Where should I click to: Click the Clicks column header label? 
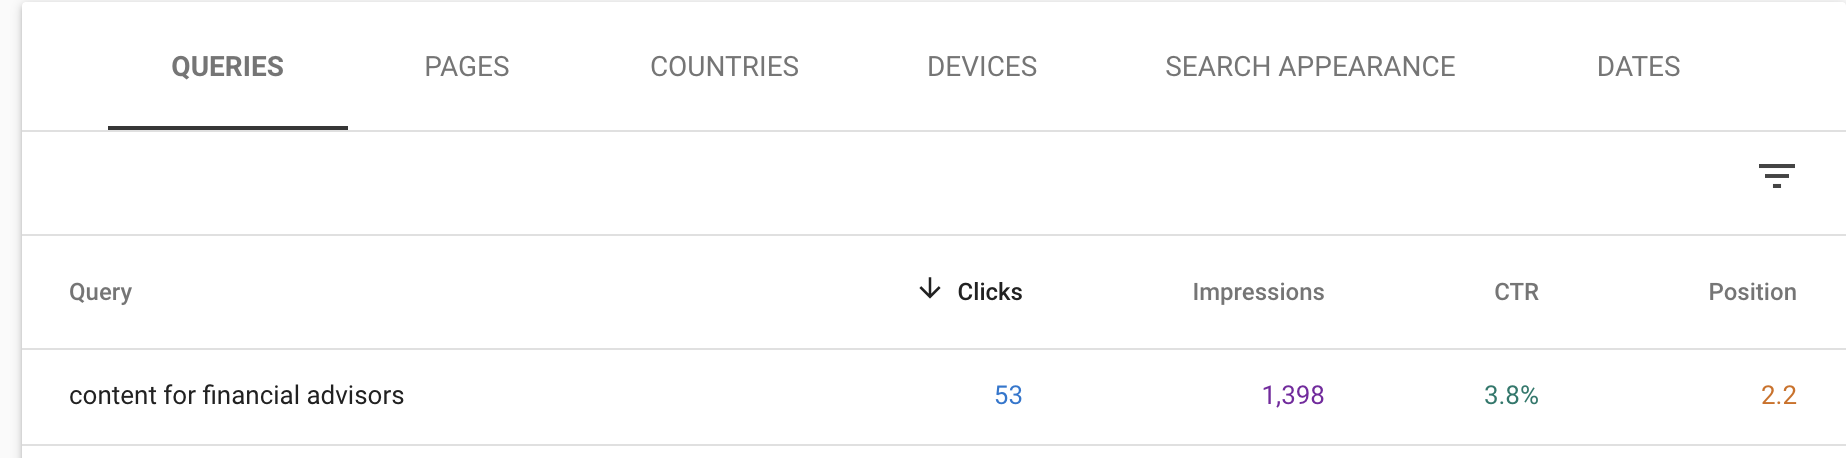point(990,292)
